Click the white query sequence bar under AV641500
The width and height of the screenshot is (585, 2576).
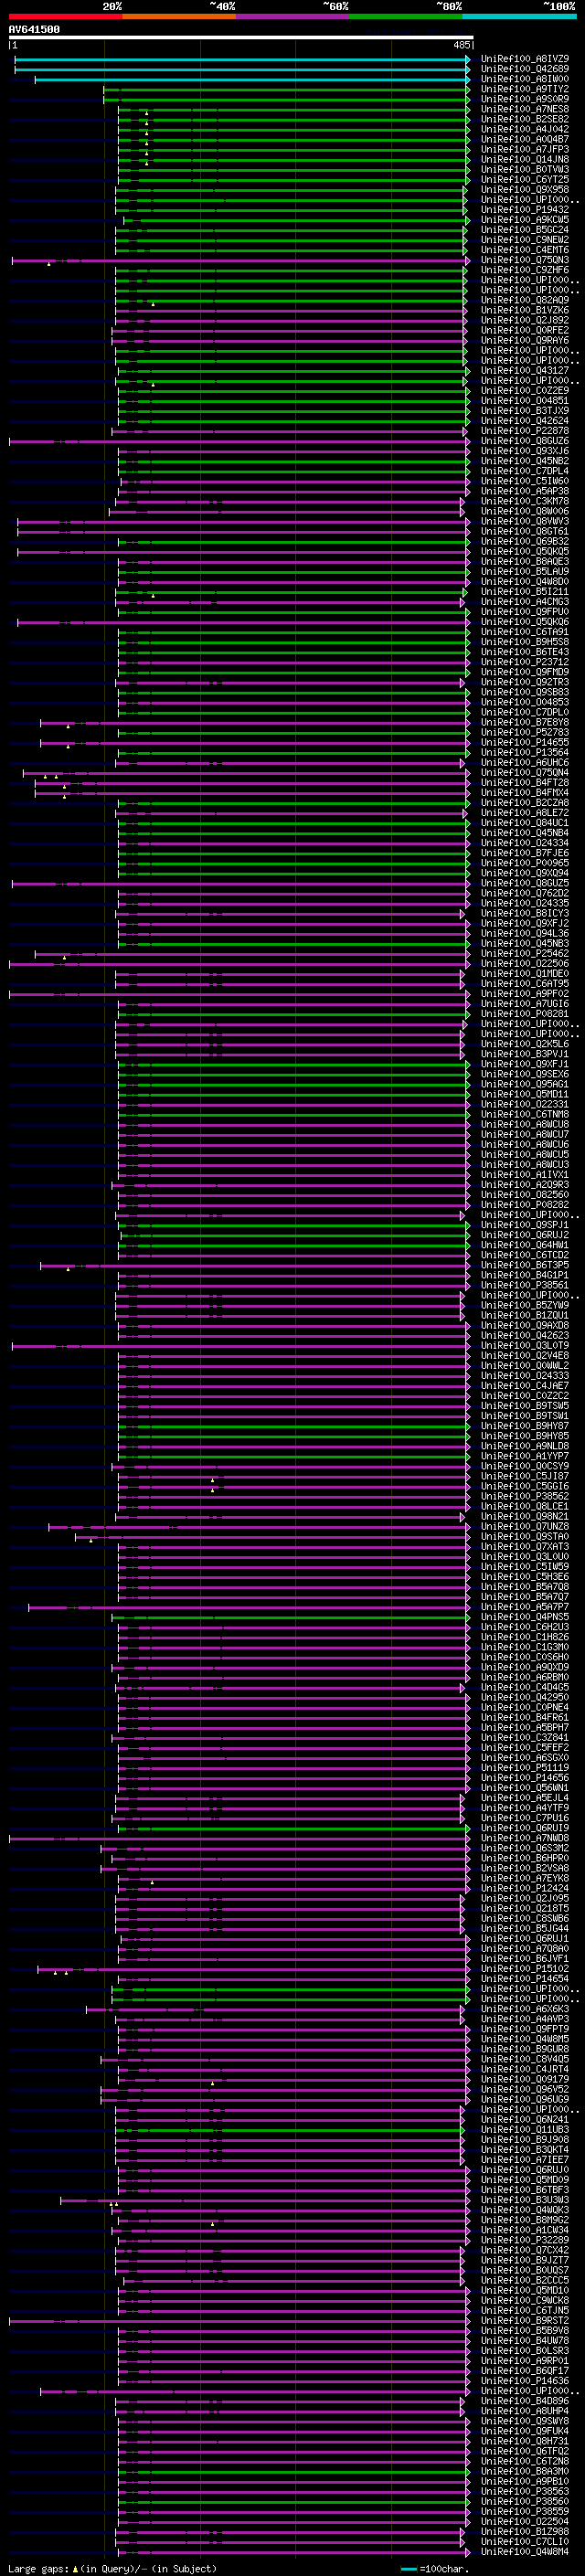tap(241, 37)
